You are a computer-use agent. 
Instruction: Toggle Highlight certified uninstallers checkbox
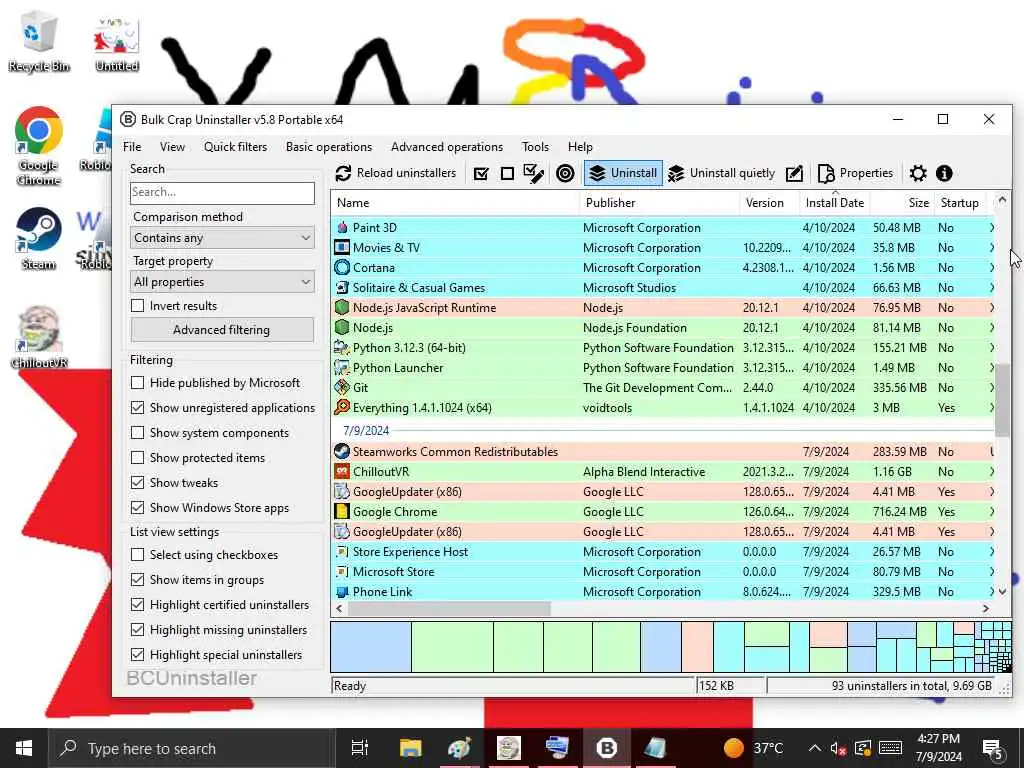[137, 605]
